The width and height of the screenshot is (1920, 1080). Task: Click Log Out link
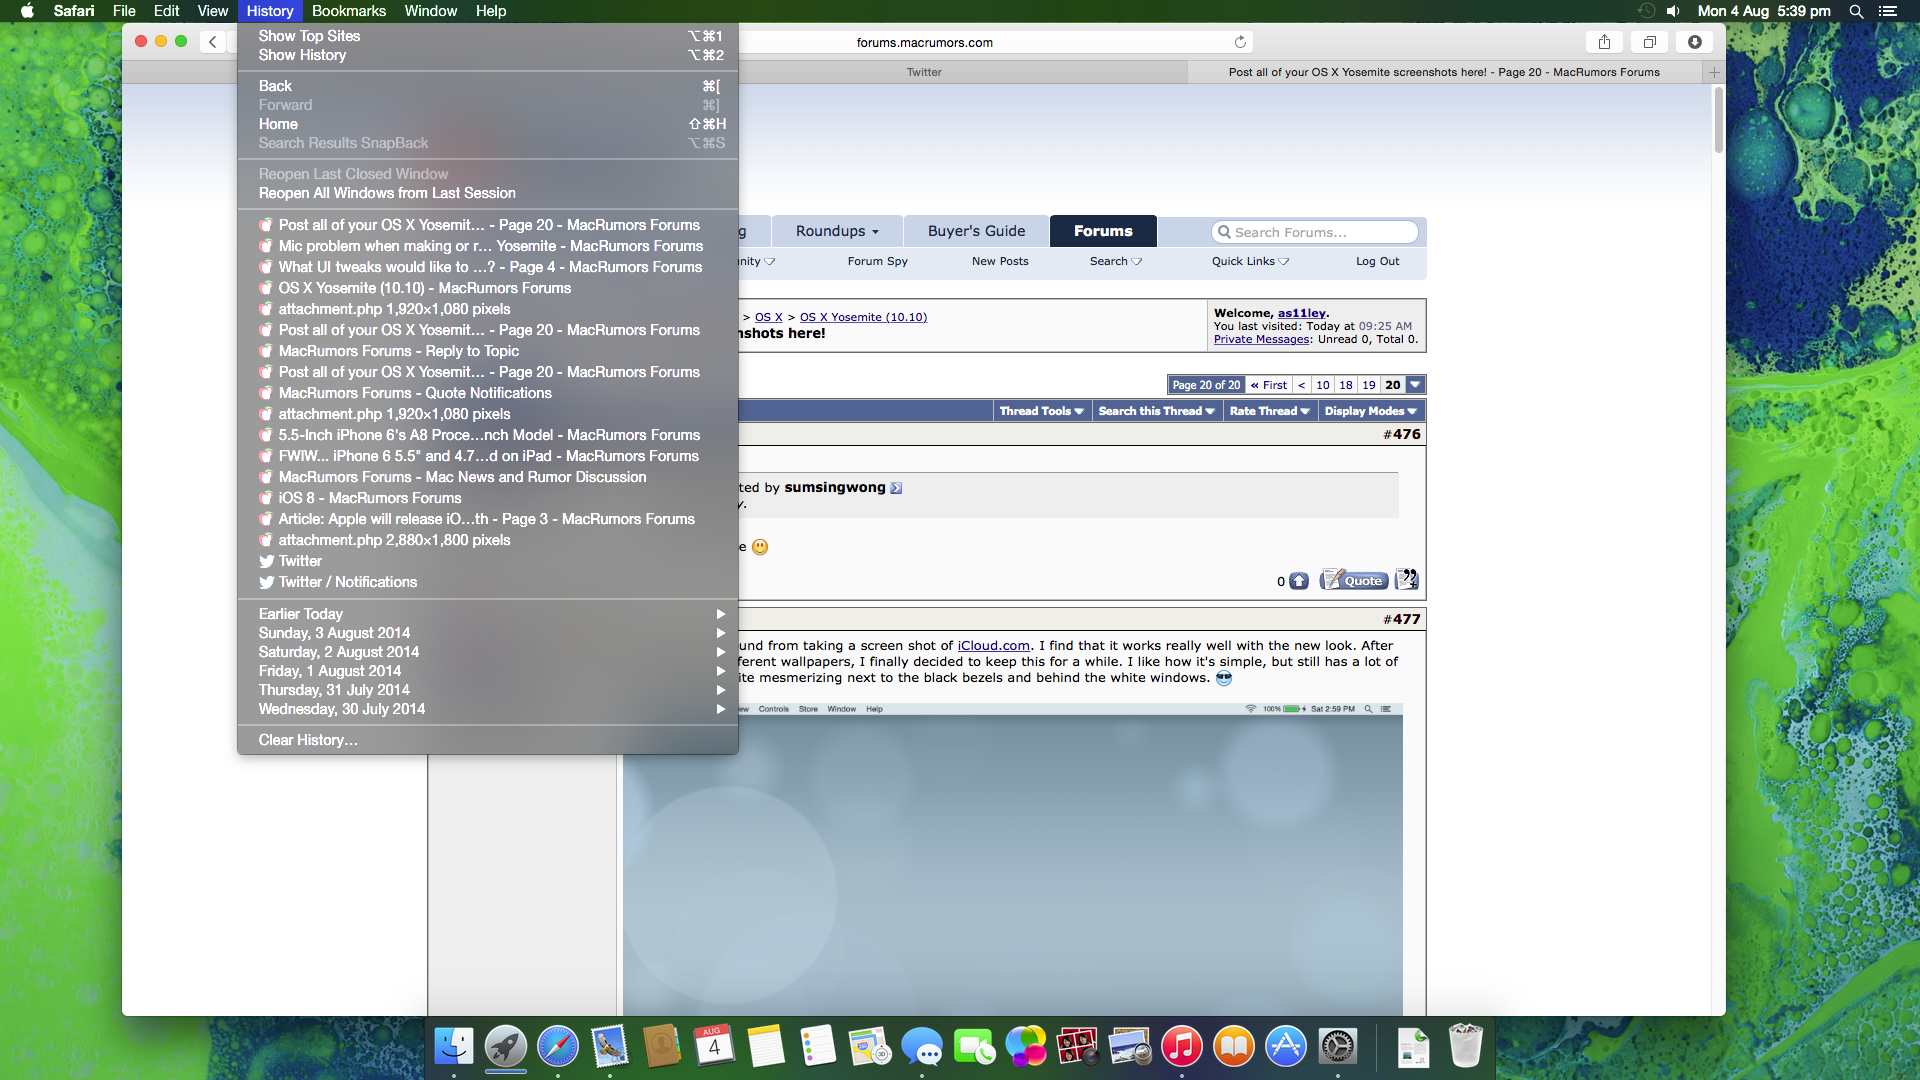coord(1377,261)
